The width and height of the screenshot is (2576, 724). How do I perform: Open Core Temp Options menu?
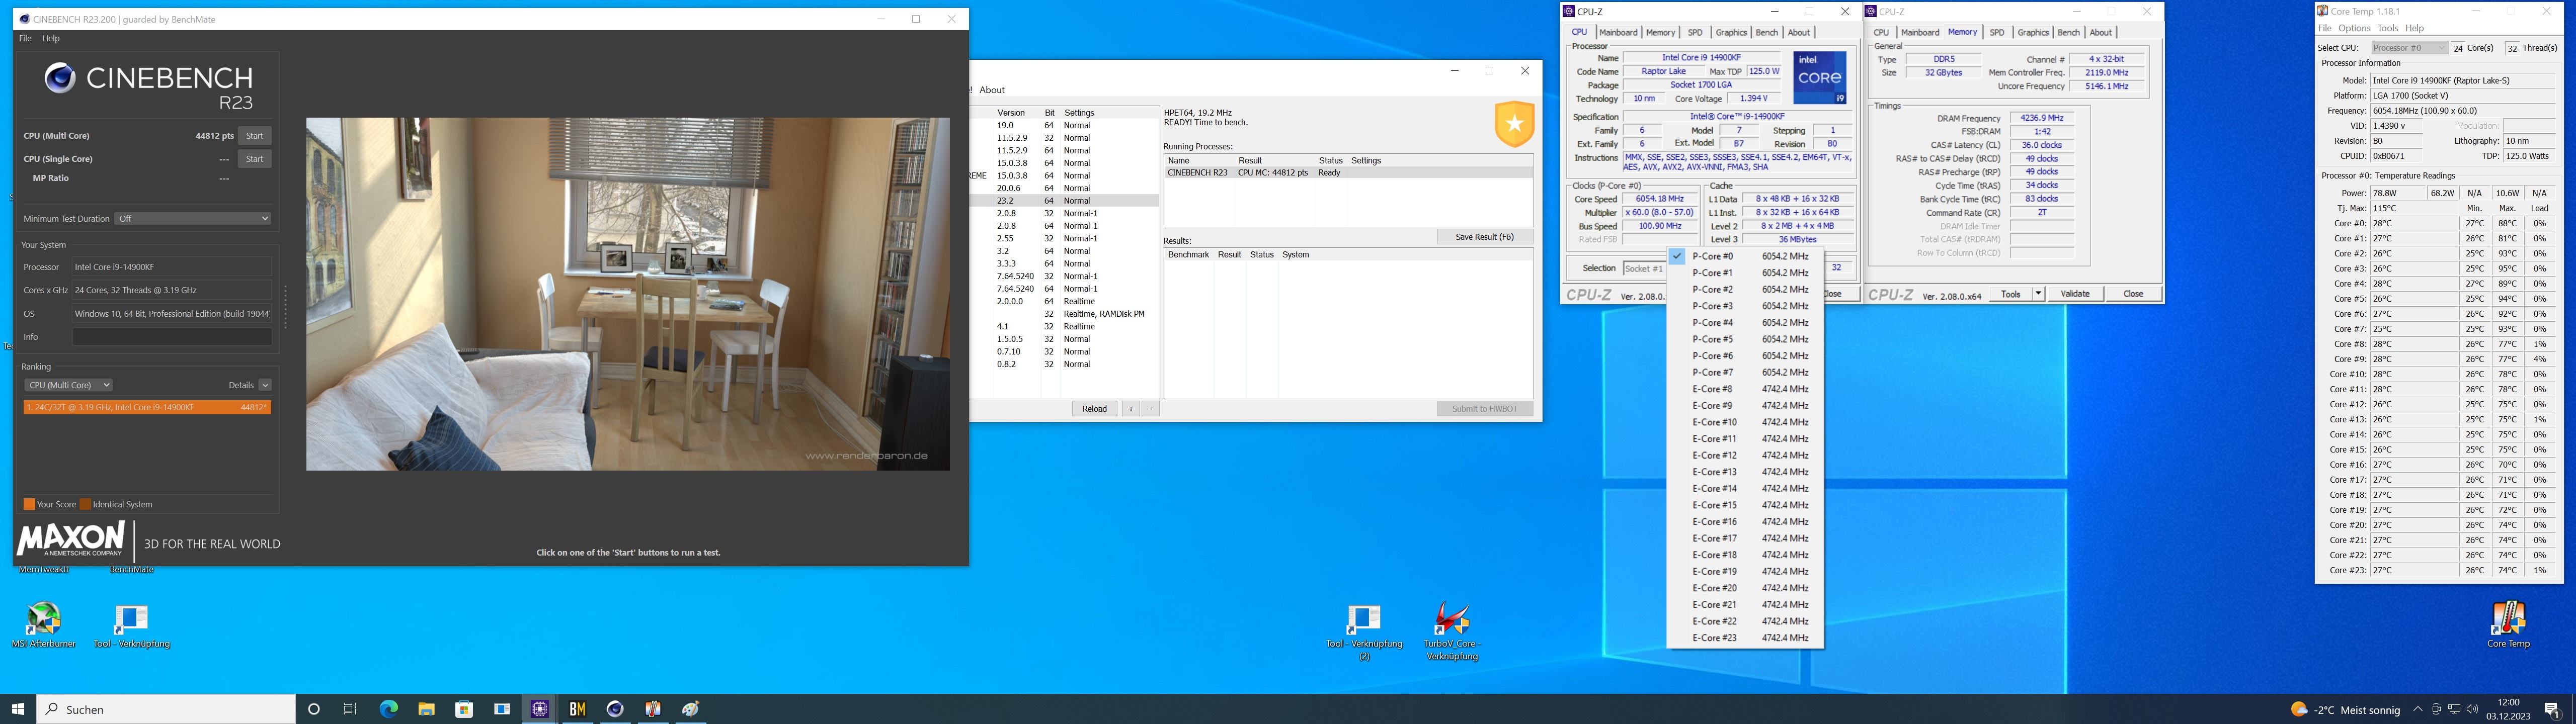(2354, 28)
